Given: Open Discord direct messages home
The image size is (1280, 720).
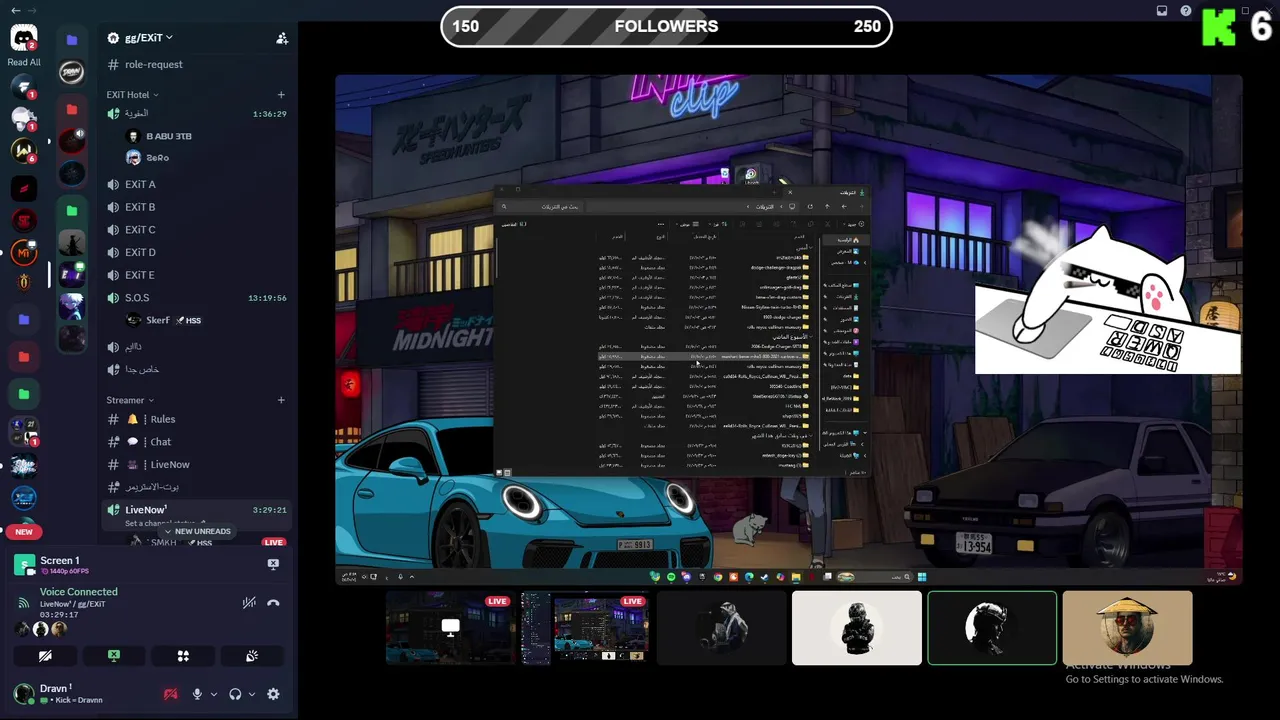Looking at the screenshot, I should (24, 39).
